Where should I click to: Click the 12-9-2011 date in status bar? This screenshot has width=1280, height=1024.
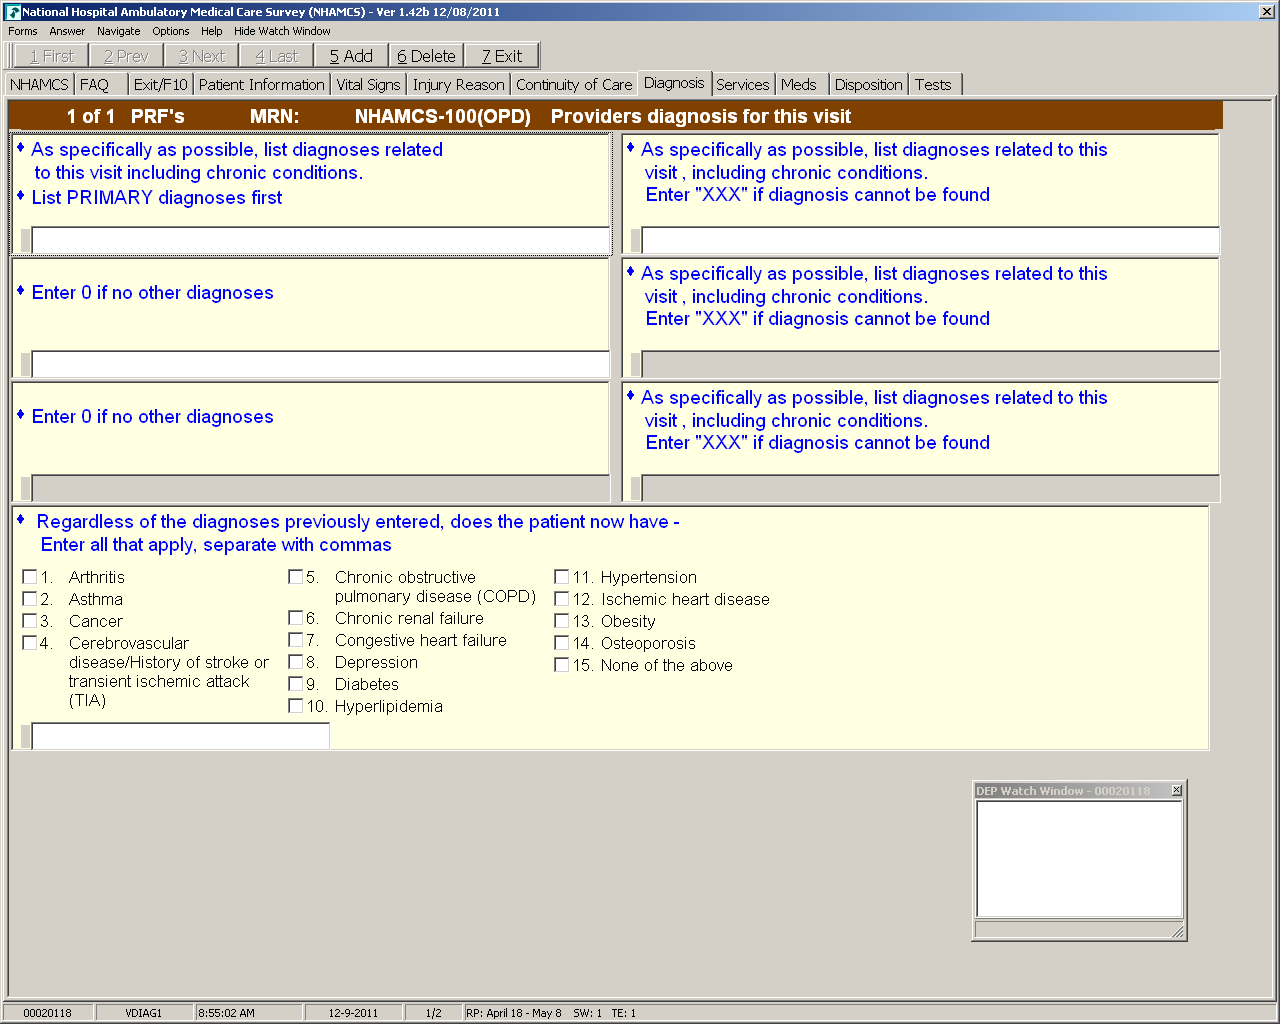(x=354, y=1013)
